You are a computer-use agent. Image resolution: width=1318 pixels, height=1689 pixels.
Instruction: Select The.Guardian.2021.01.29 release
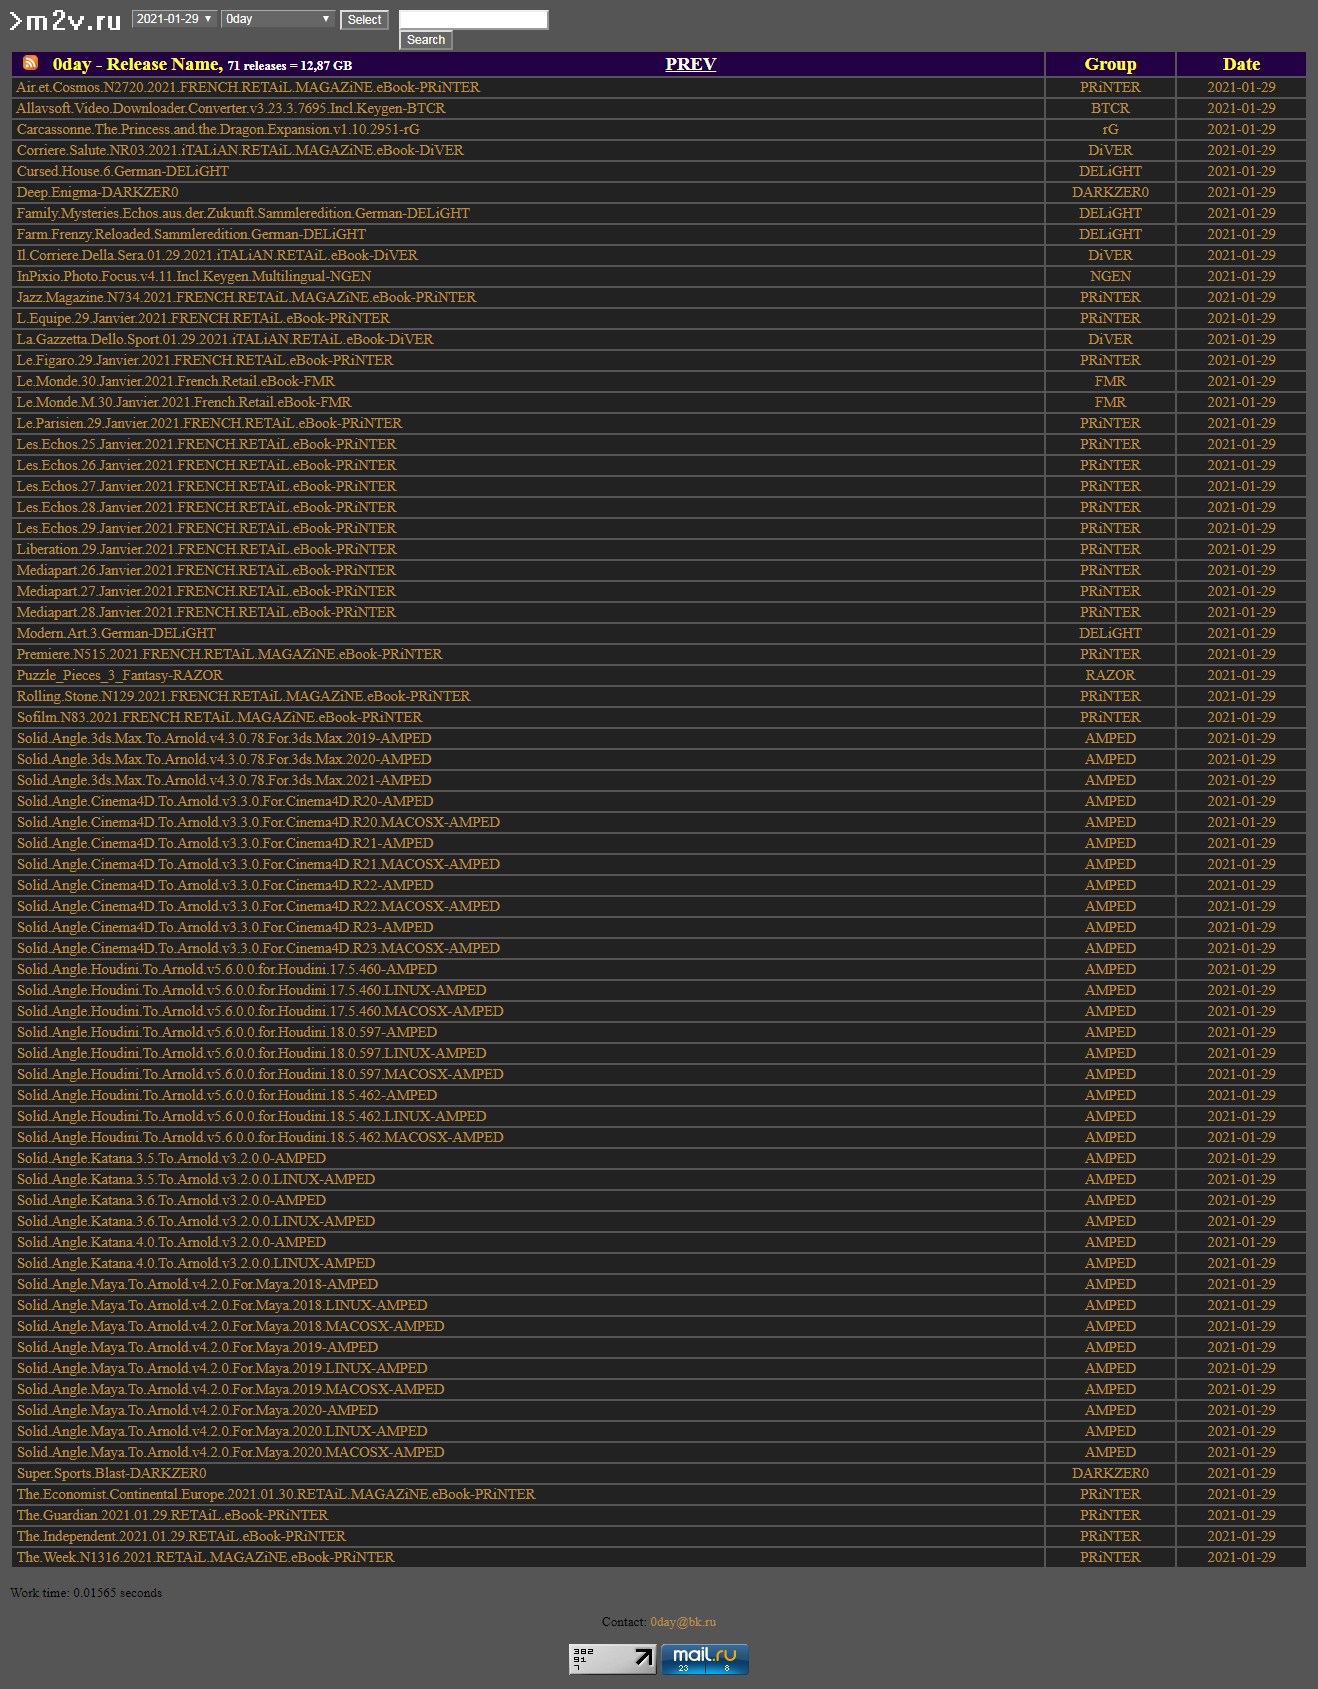172,1515
